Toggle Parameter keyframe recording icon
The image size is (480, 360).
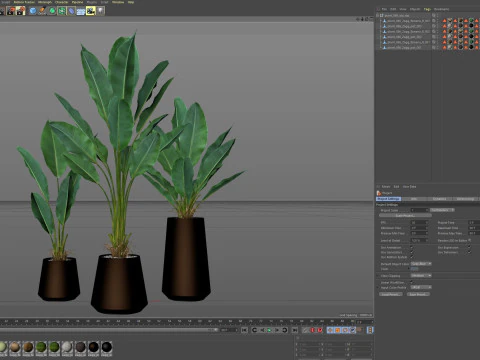pyautogui.click(x=353, y=330)
